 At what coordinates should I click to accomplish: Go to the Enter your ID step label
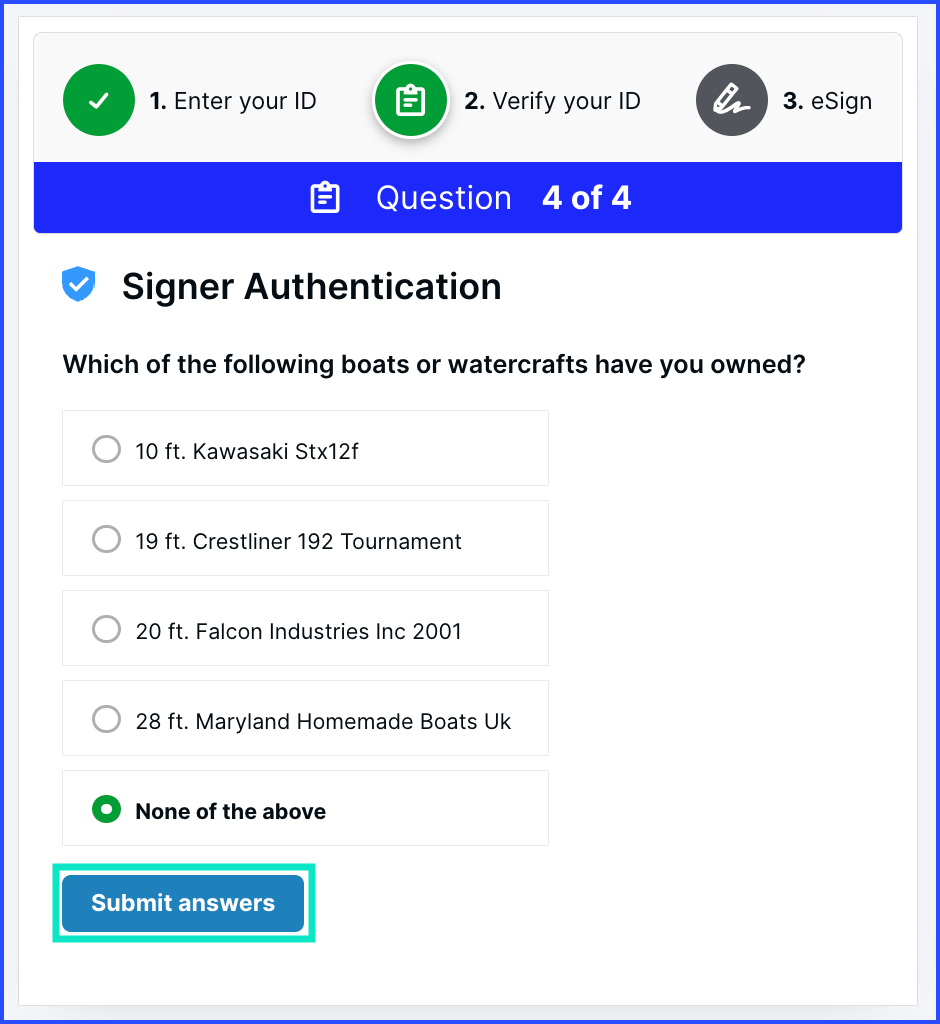pos(233,101)
